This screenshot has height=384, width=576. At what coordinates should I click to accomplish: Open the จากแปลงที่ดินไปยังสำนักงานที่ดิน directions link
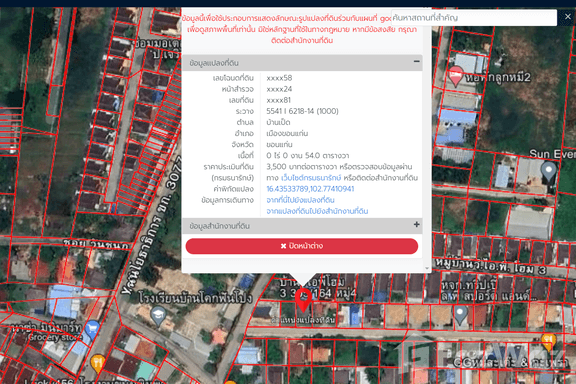pos(317,211)
